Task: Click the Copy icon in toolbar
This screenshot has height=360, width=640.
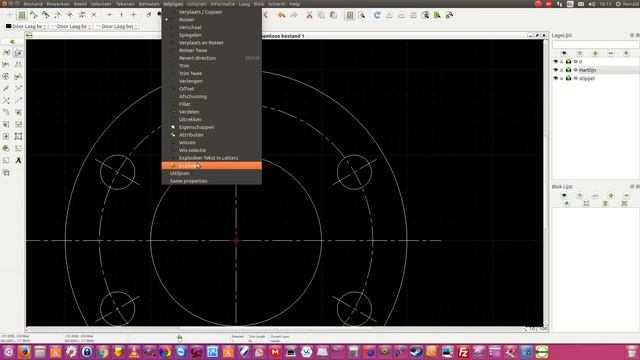Action: (321, 16)
